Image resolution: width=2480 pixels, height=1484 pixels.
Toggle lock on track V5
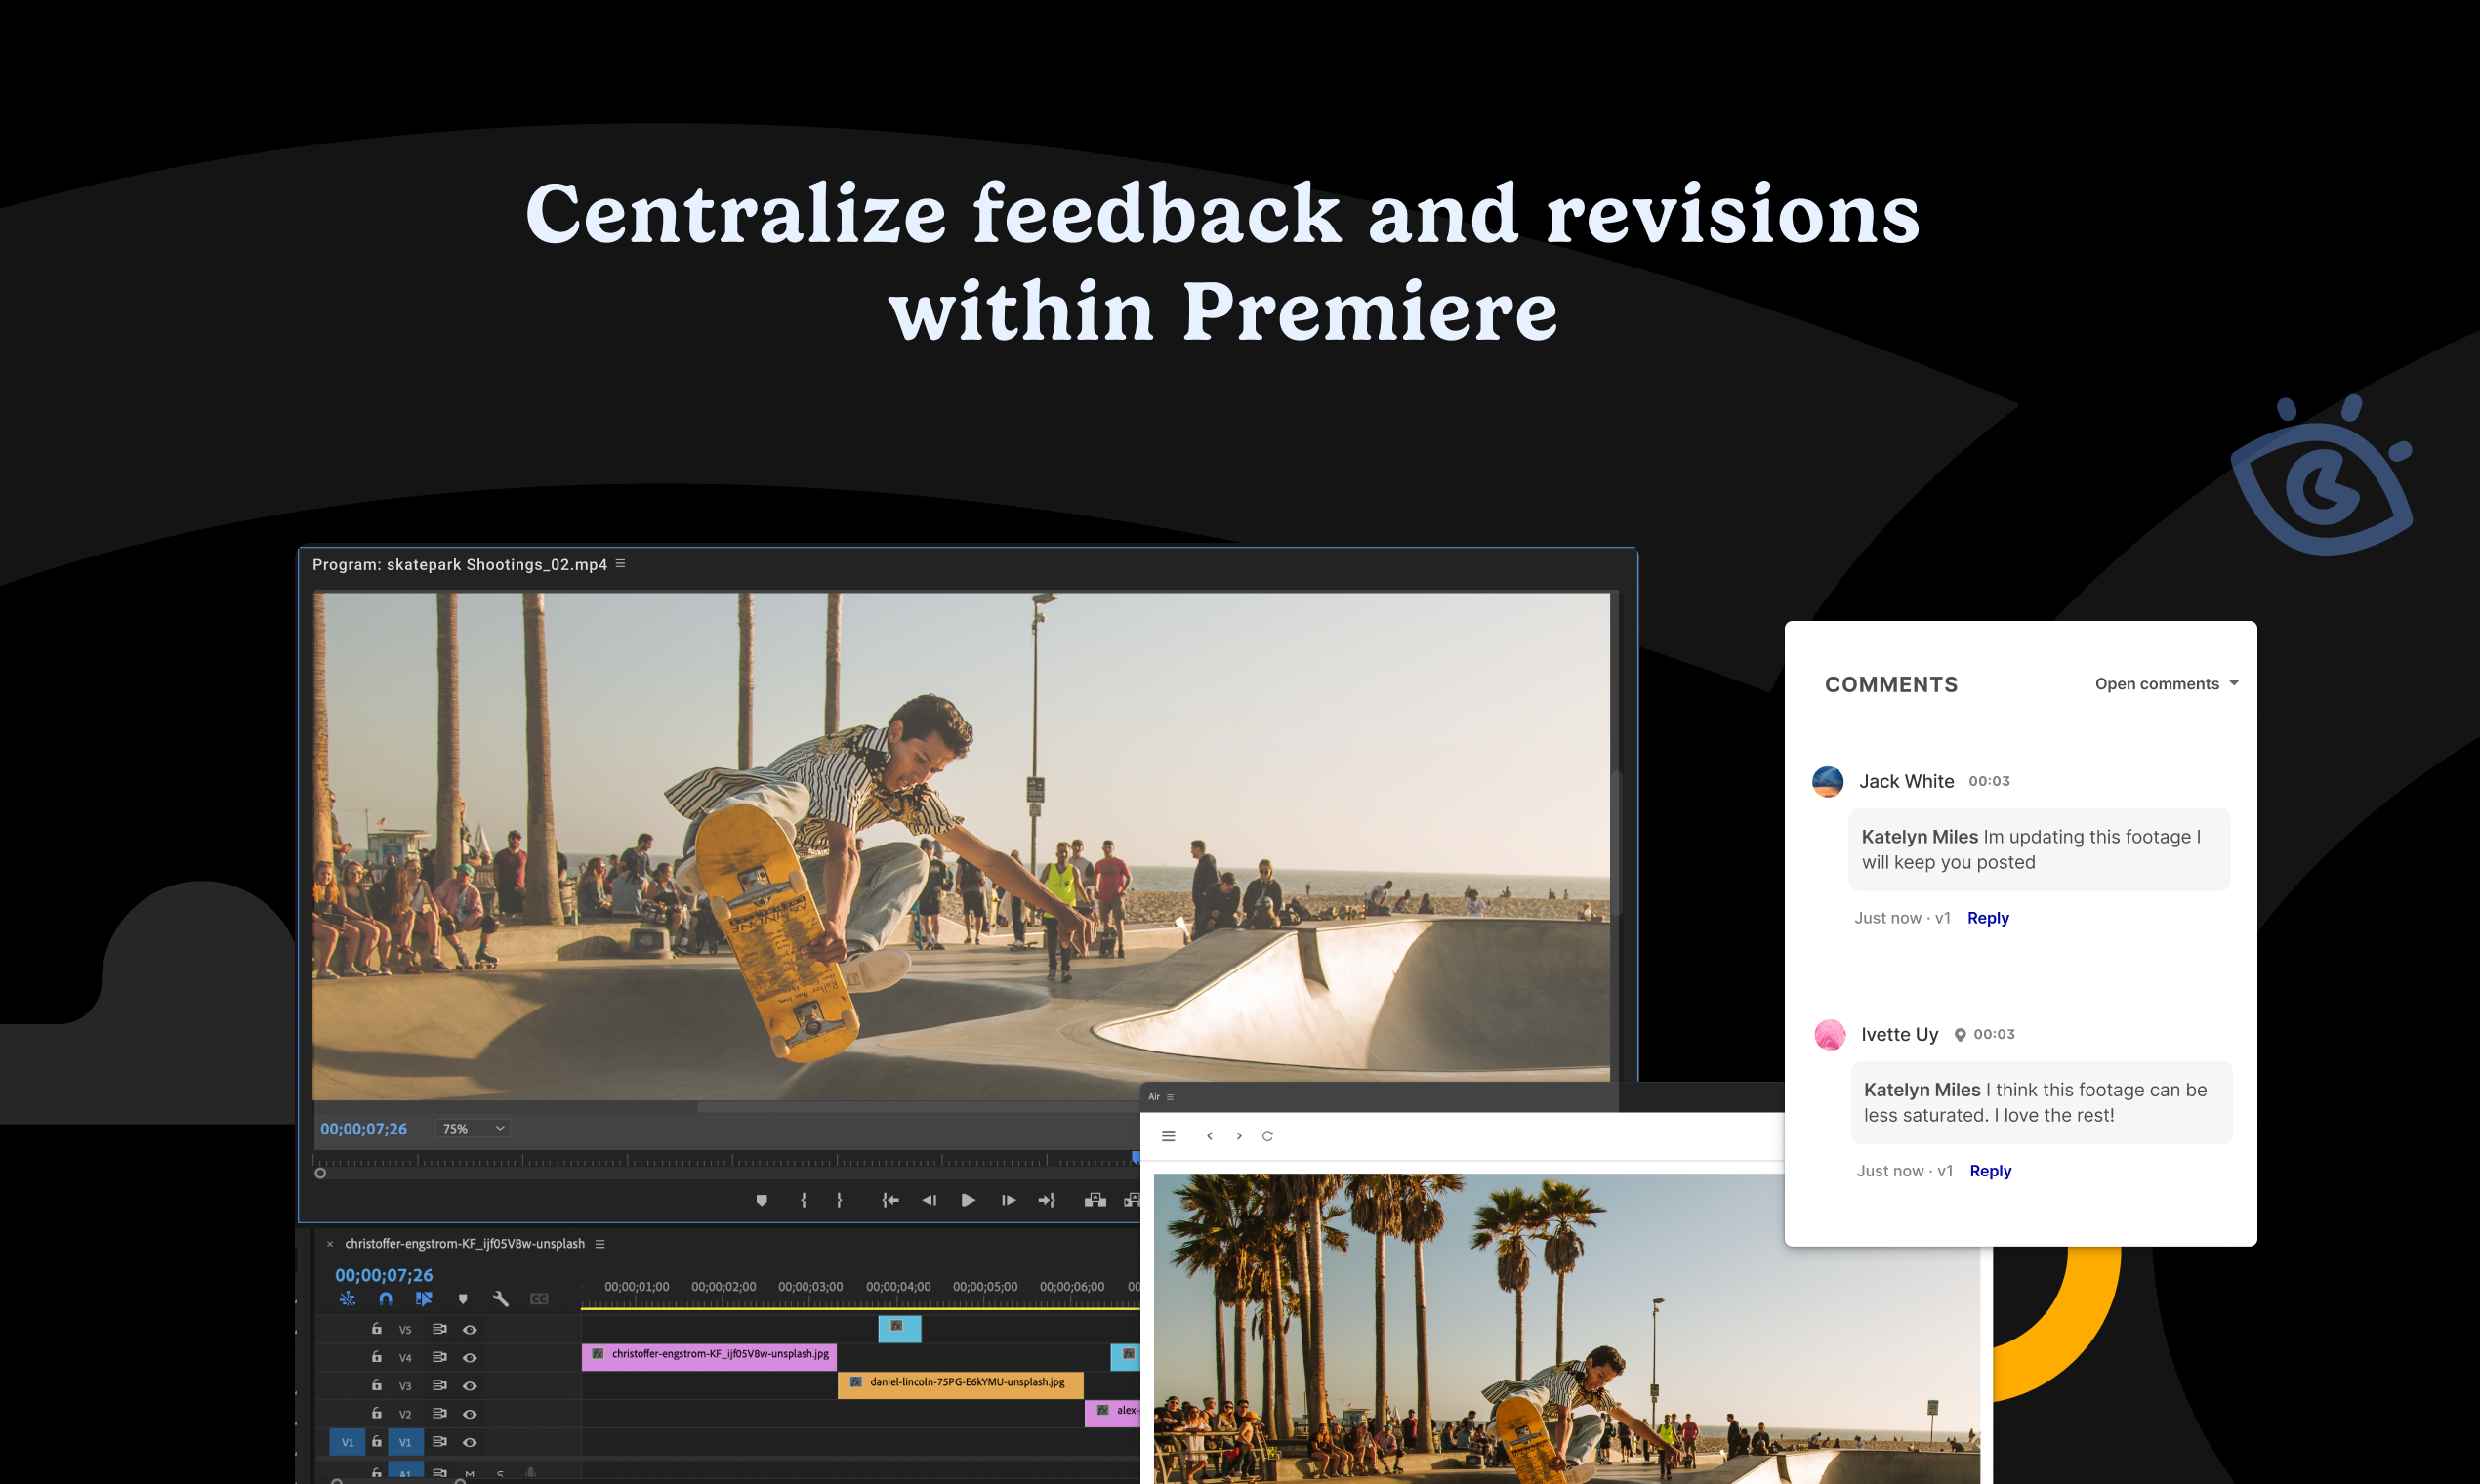377,1329
